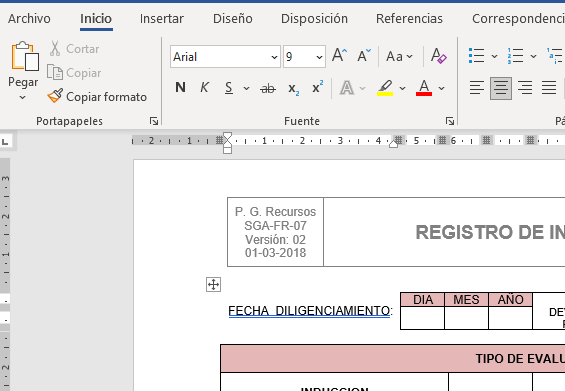
Task: Apply yellow text highlight color
Action: (385, 88)
